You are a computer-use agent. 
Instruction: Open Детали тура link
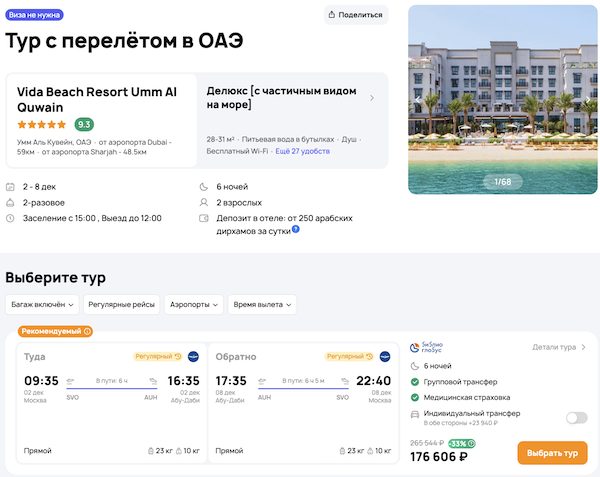(559, 347)
